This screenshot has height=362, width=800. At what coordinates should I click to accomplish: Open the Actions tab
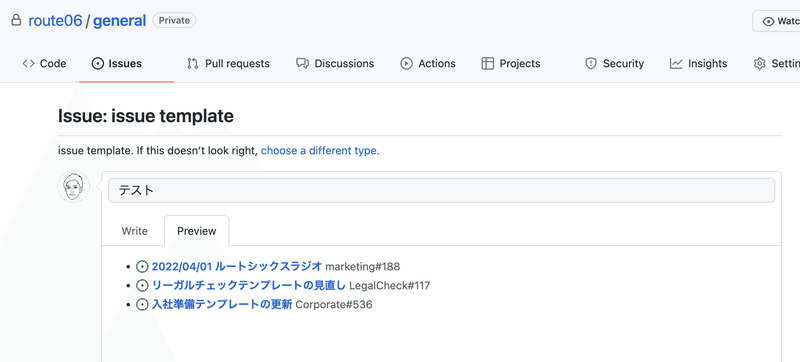[428, 64]
